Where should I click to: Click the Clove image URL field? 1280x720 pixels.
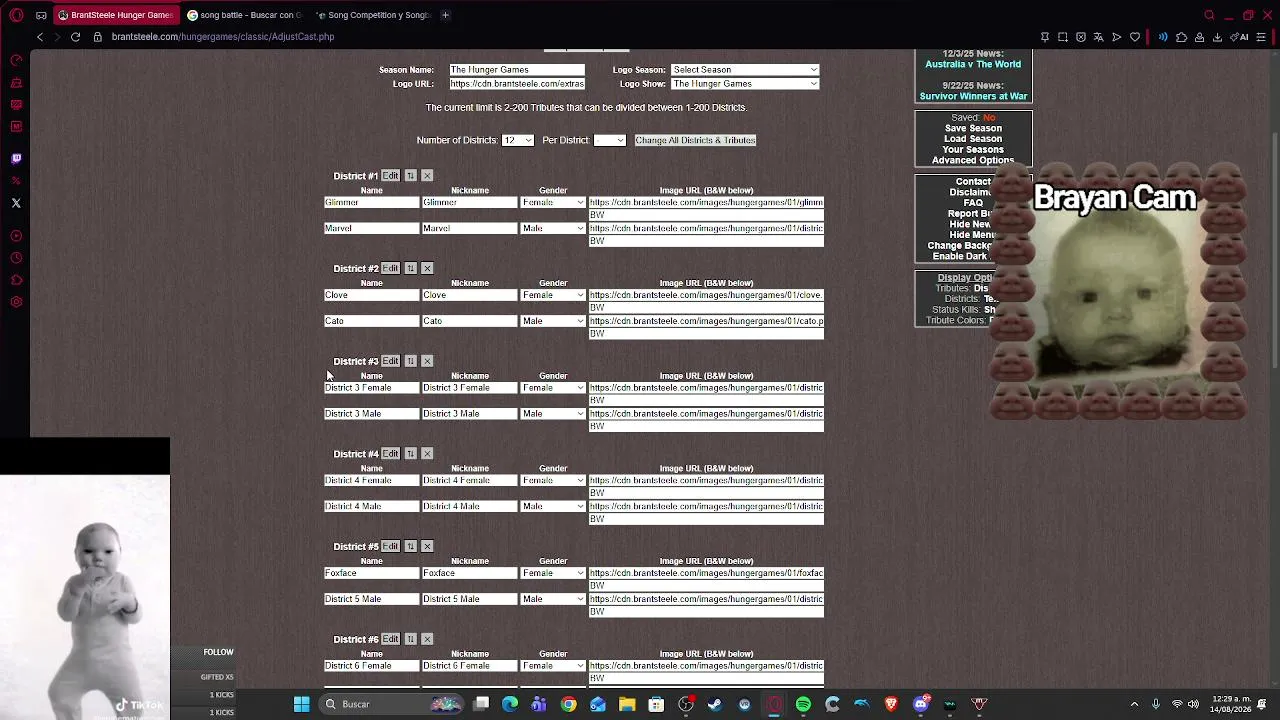point(706,295)
